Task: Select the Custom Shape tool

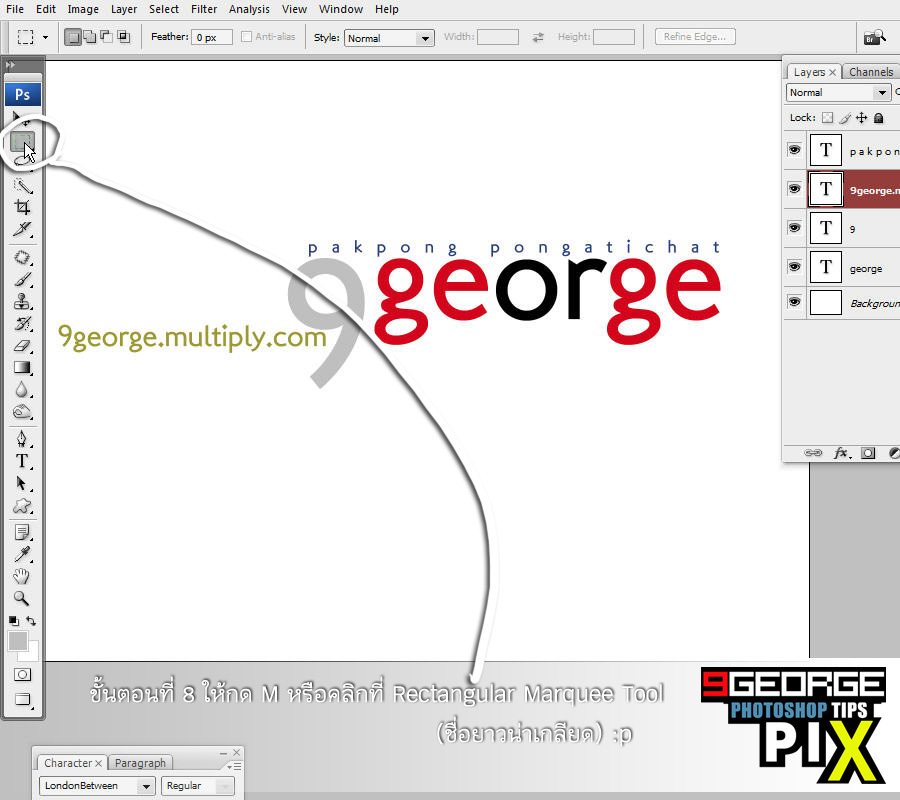Action: (22, 506)
